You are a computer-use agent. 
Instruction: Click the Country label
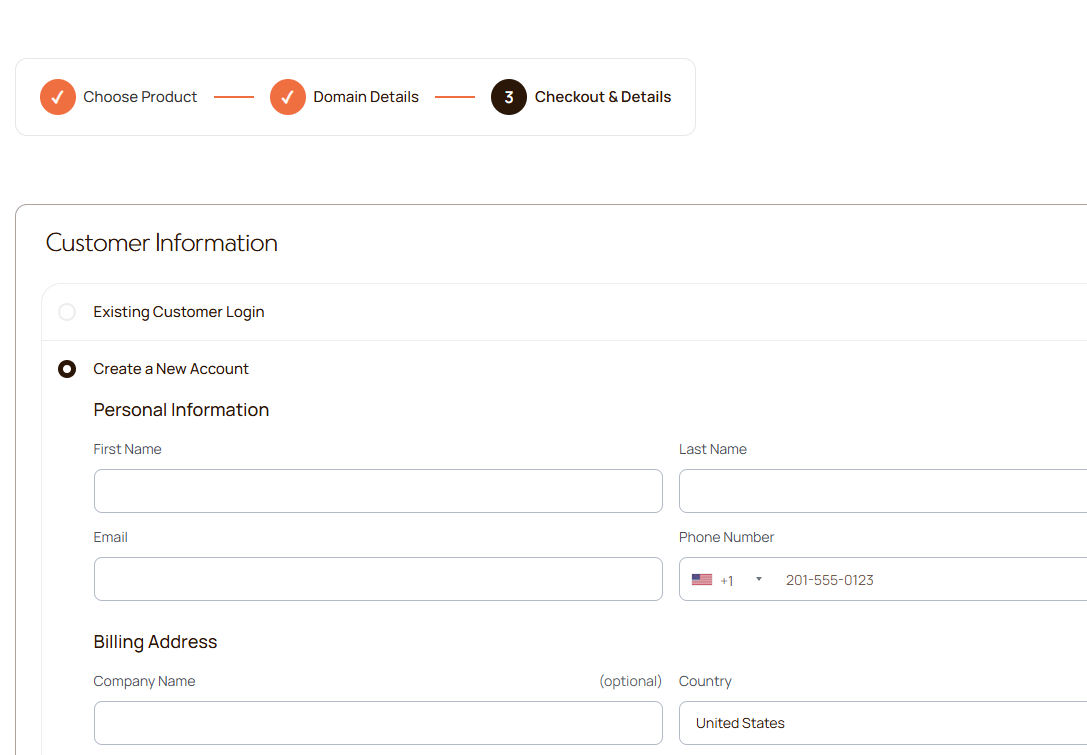[705, 682]
